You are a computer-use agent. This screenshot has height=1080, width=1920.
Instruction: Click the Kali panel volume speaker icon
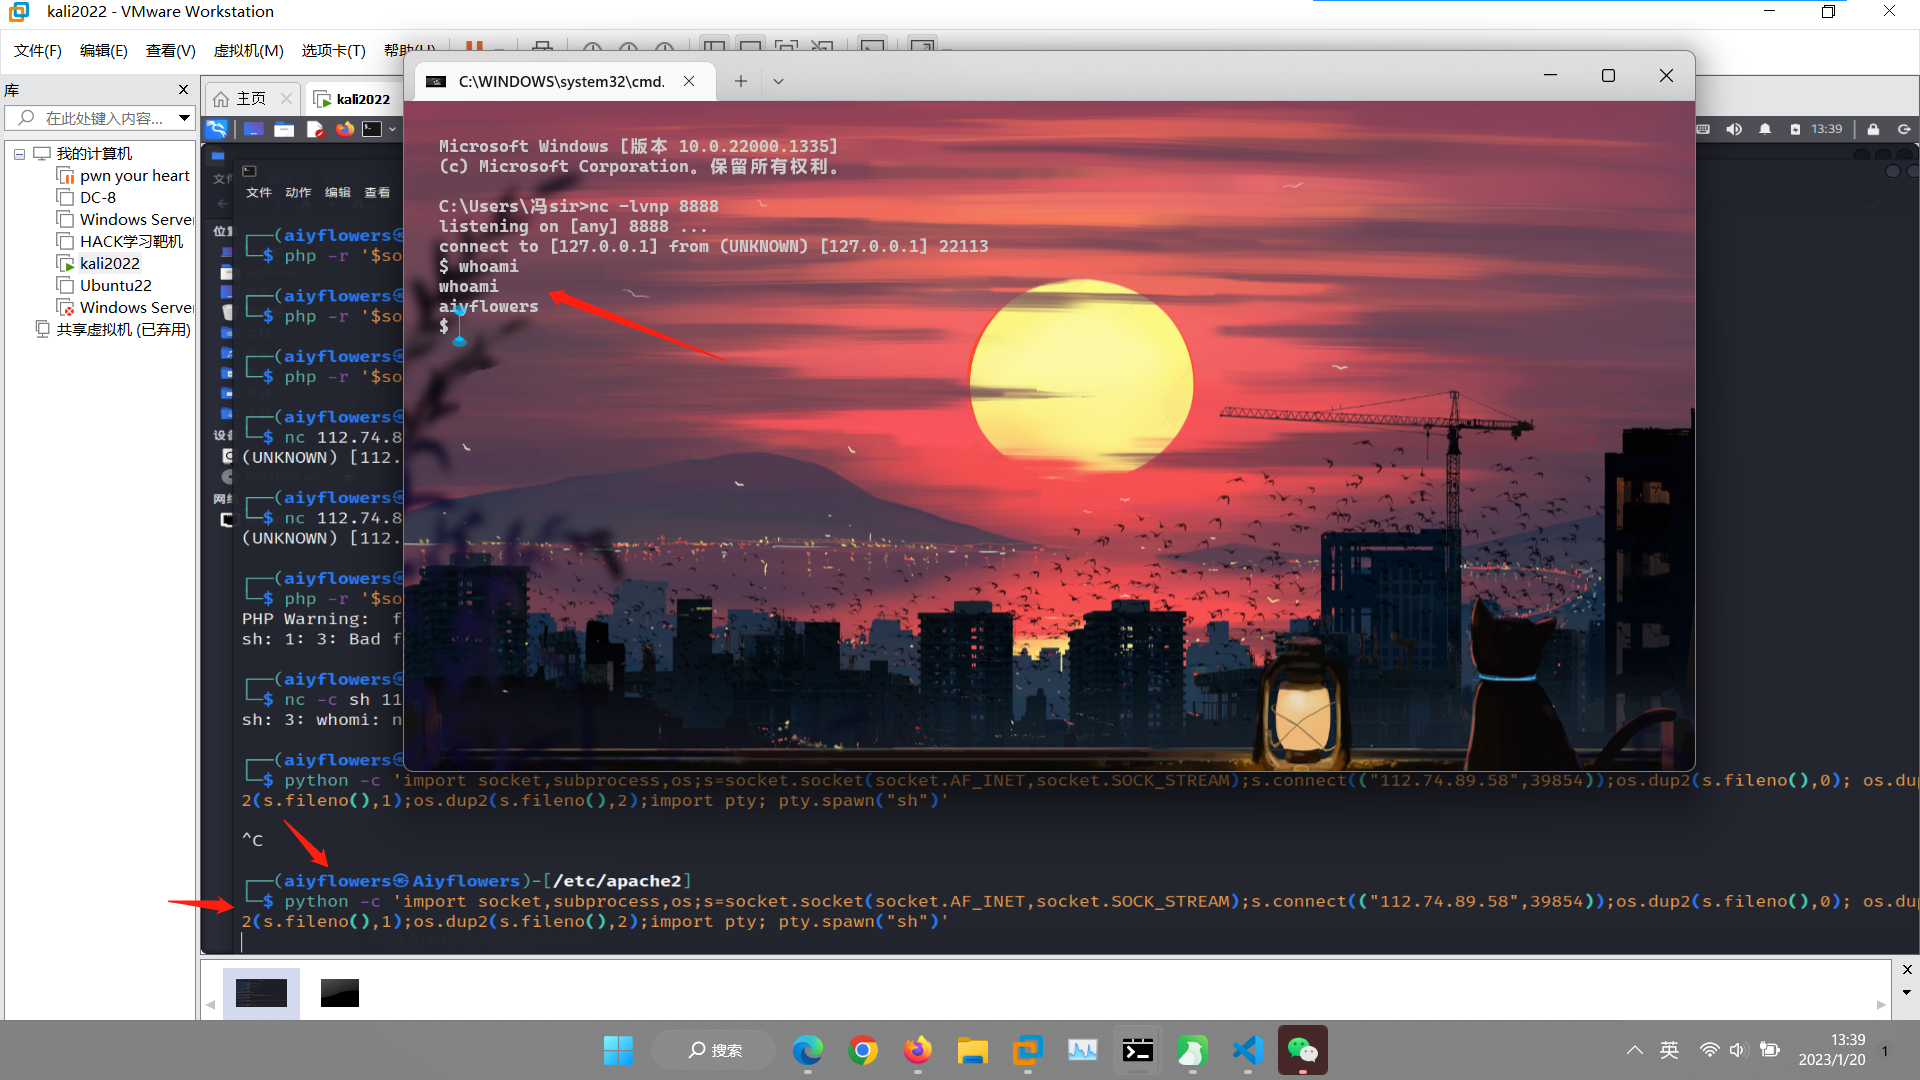coord(1734,129)
